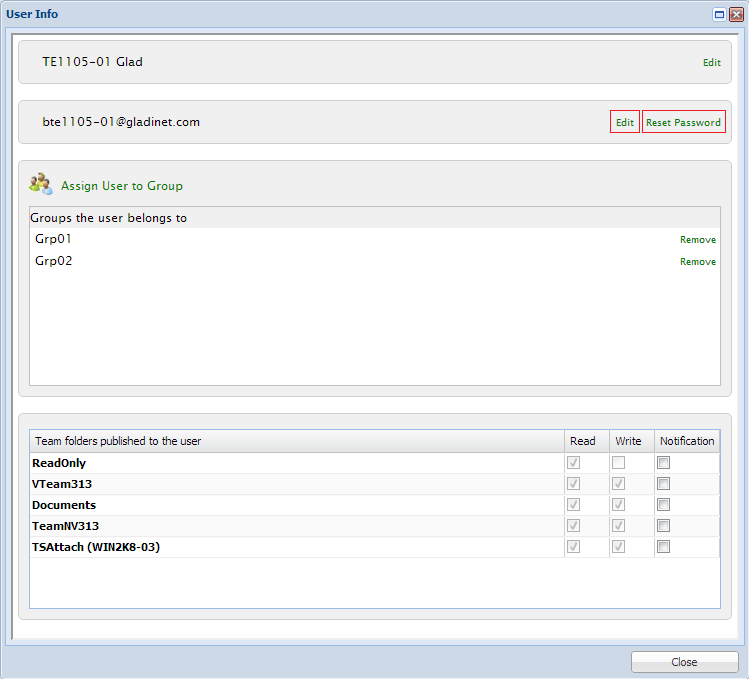This screenshot has width=749, height=679.
Task: Click the Notification column header
Action: point(687,441)
